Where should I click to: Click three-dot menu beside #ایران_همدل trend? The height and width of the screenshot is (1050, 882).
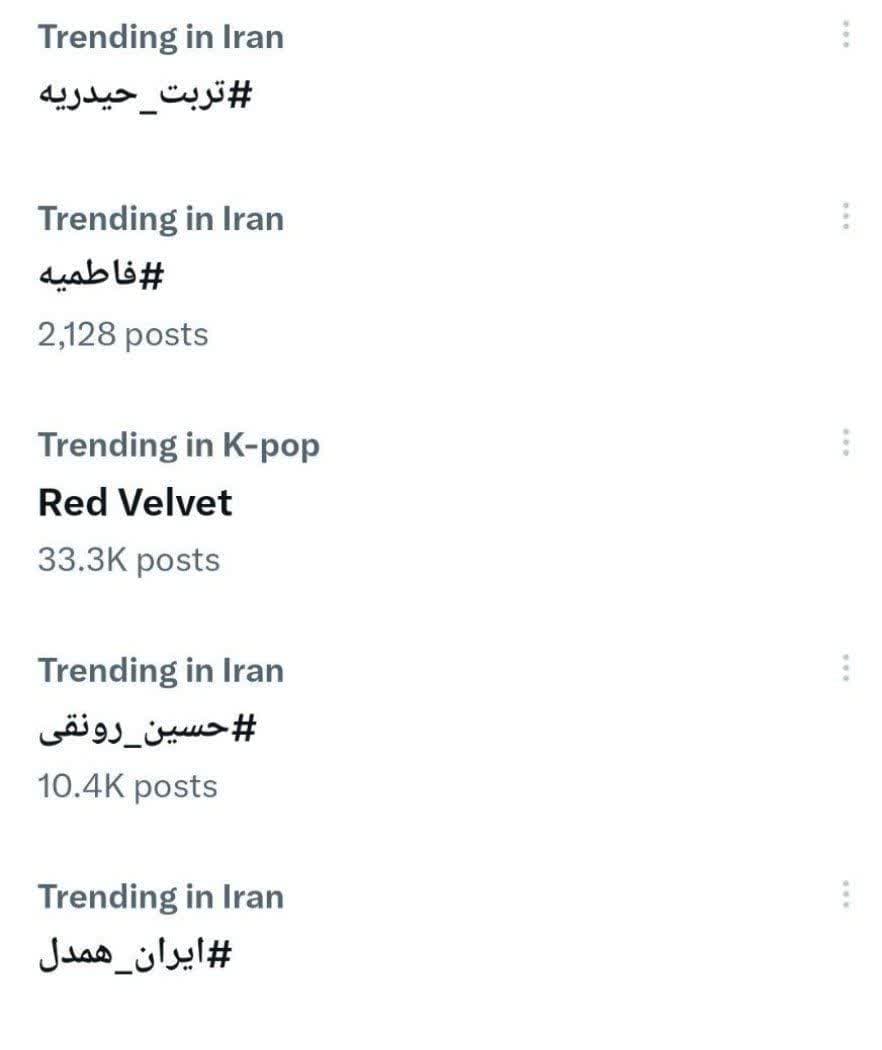click(x=846, y=895)
